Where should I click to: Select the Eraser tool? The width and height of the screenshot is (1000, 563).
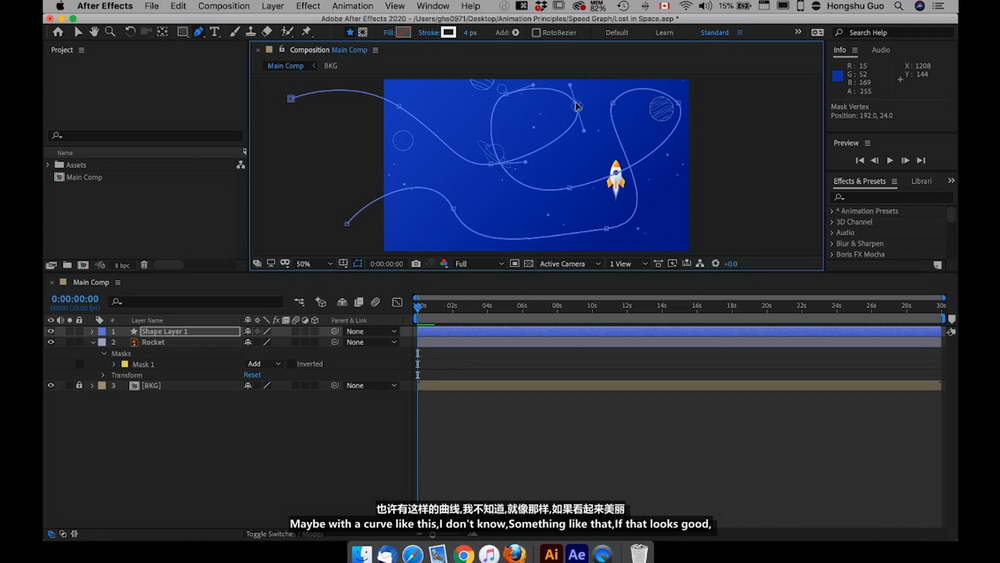[267, 32]
